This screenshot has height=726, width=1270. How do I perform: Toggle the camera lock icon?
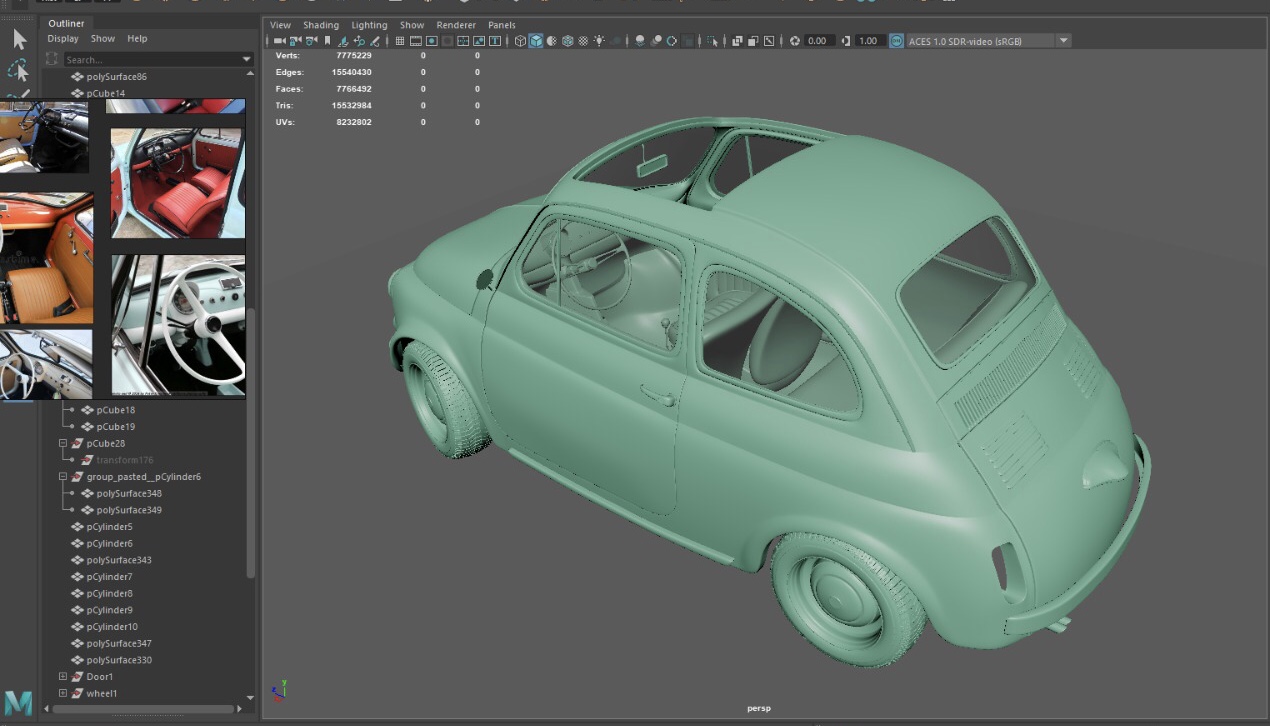coord(295,41)
